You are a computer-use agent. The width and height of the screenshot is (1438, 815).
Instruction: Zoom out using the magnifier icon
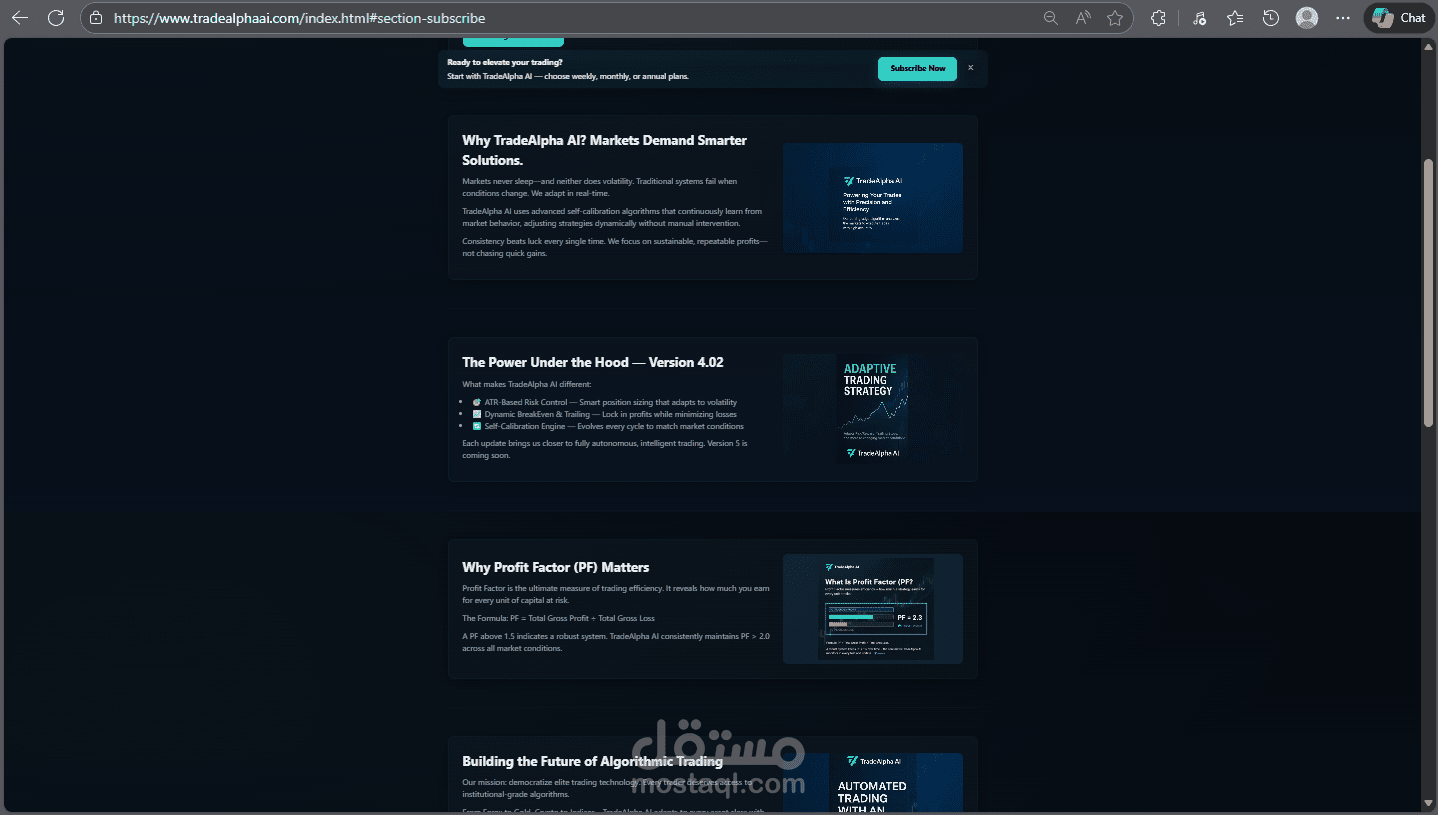[x=1051, y=18]
